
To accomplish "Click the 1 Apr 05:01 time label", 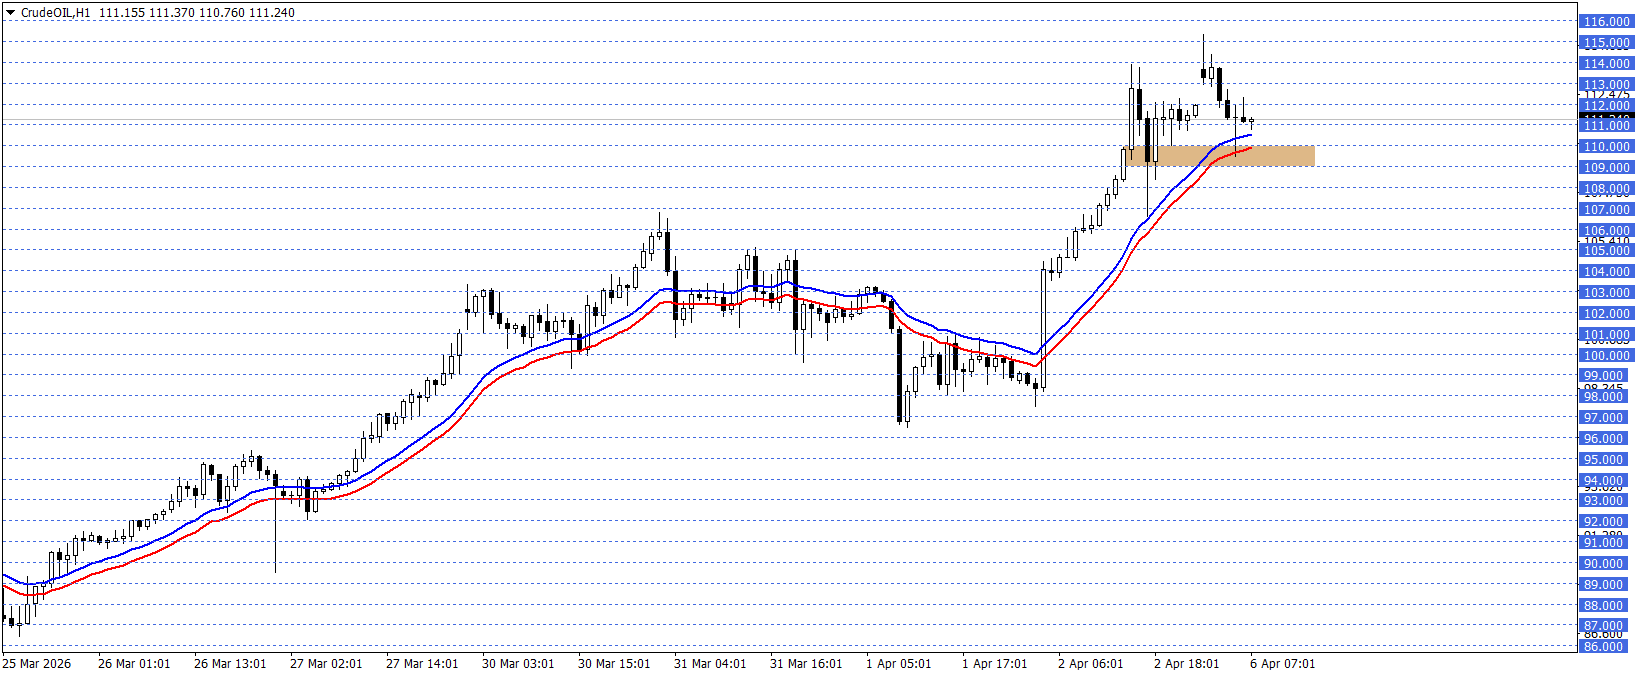I will (898, 664).
